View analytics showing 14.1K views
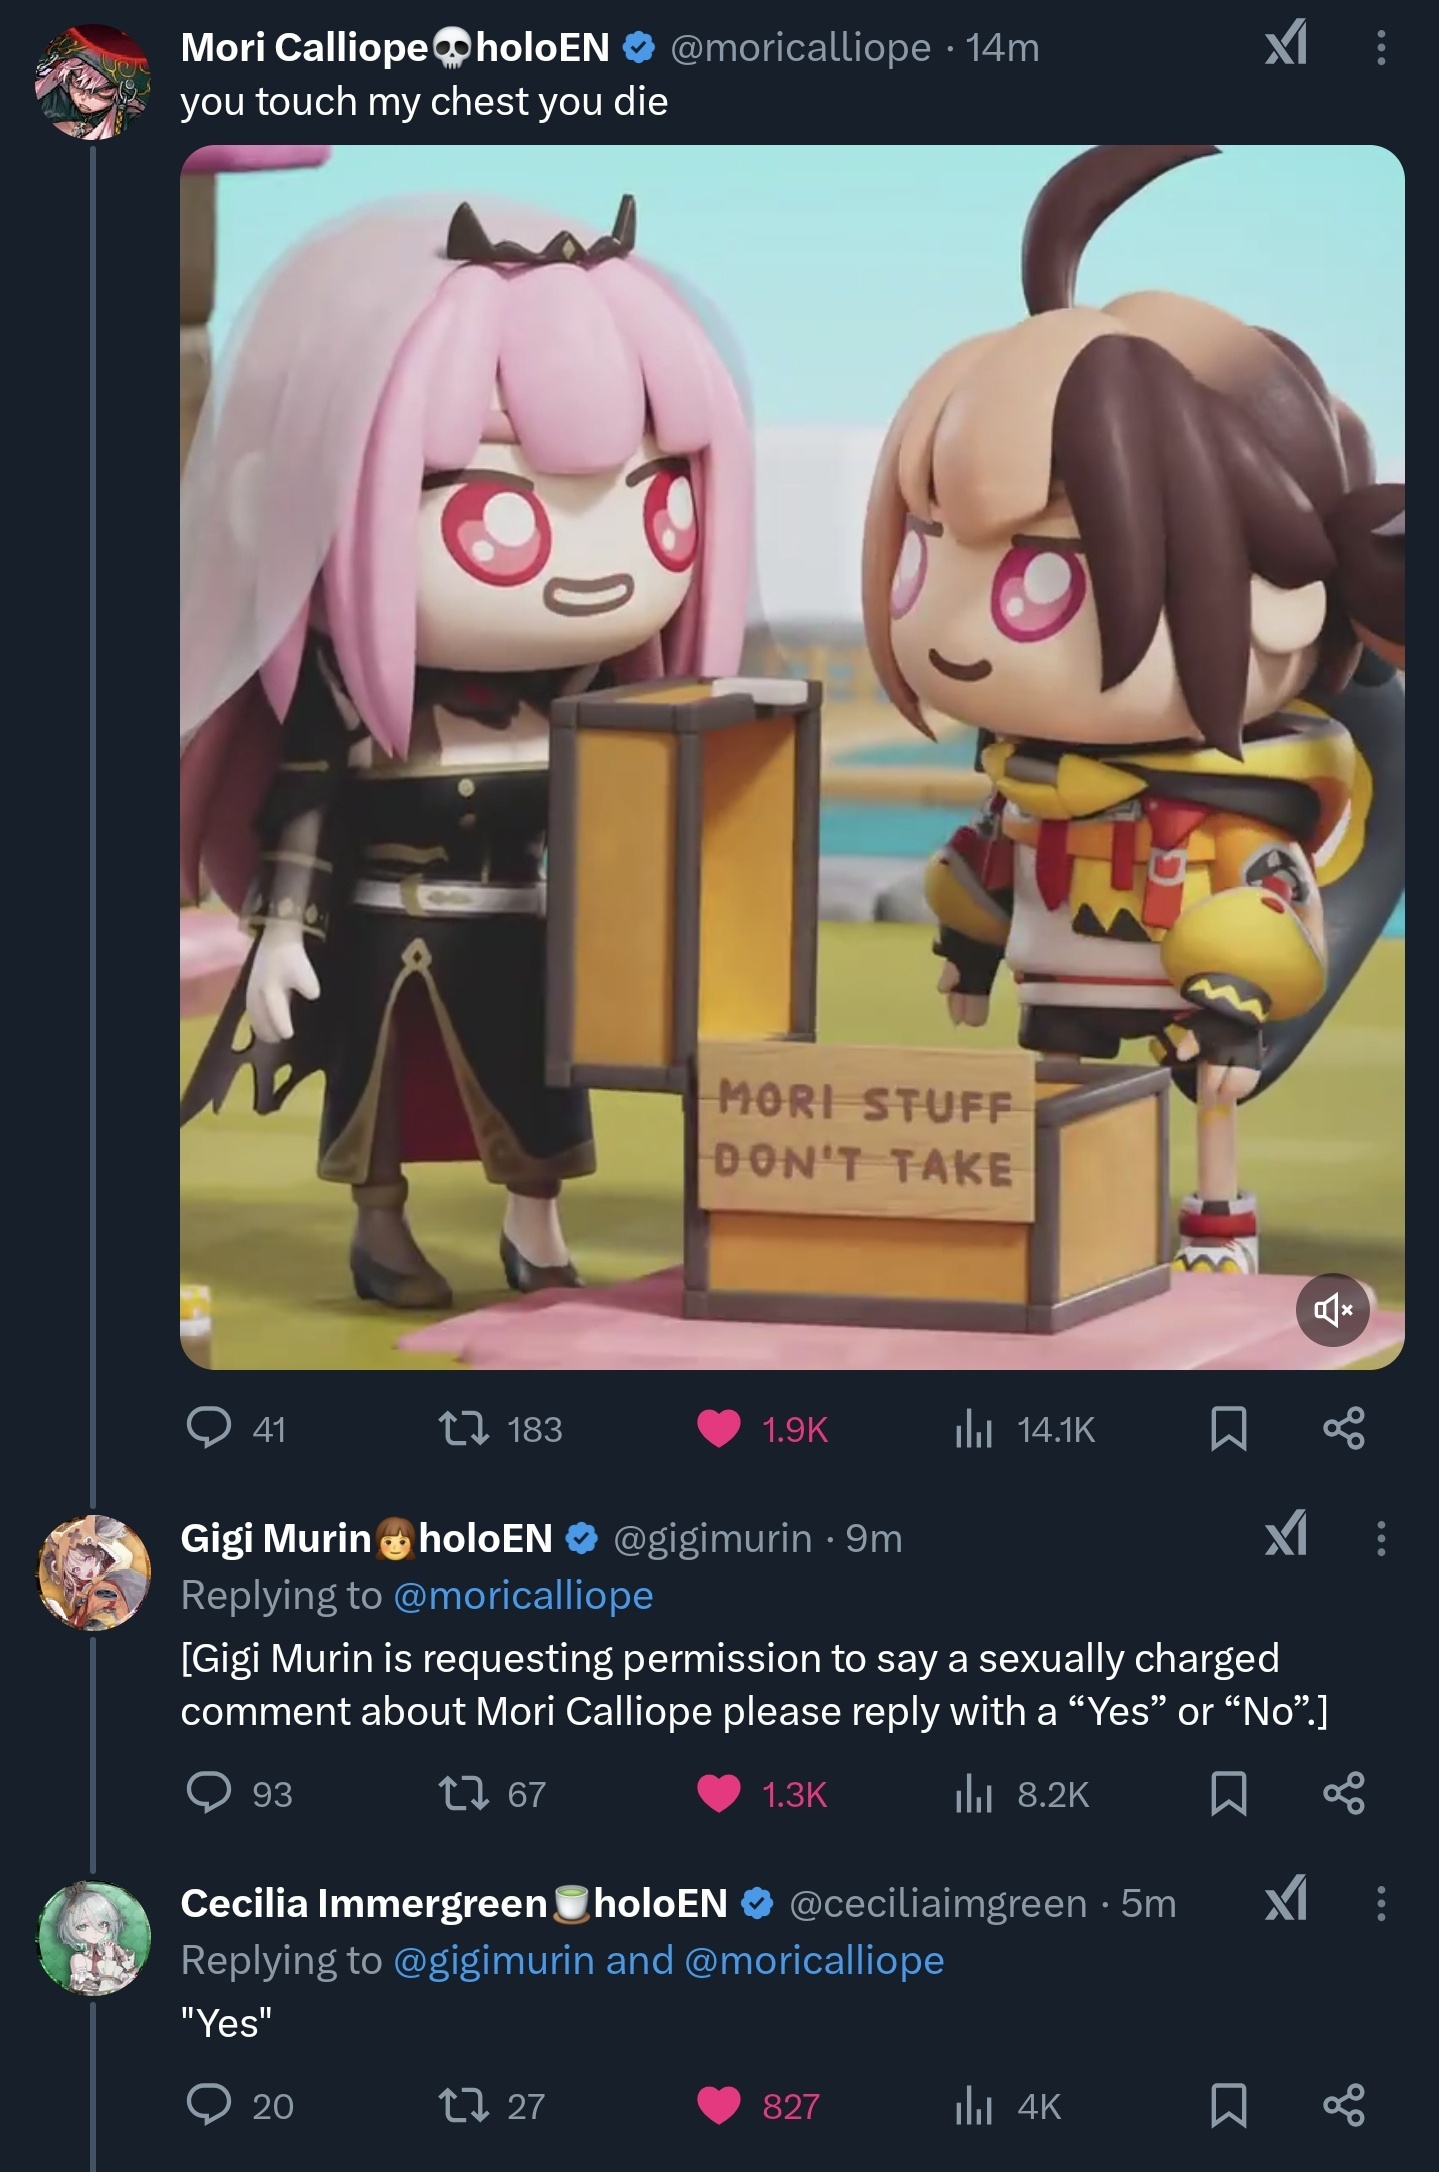 1025,1429
